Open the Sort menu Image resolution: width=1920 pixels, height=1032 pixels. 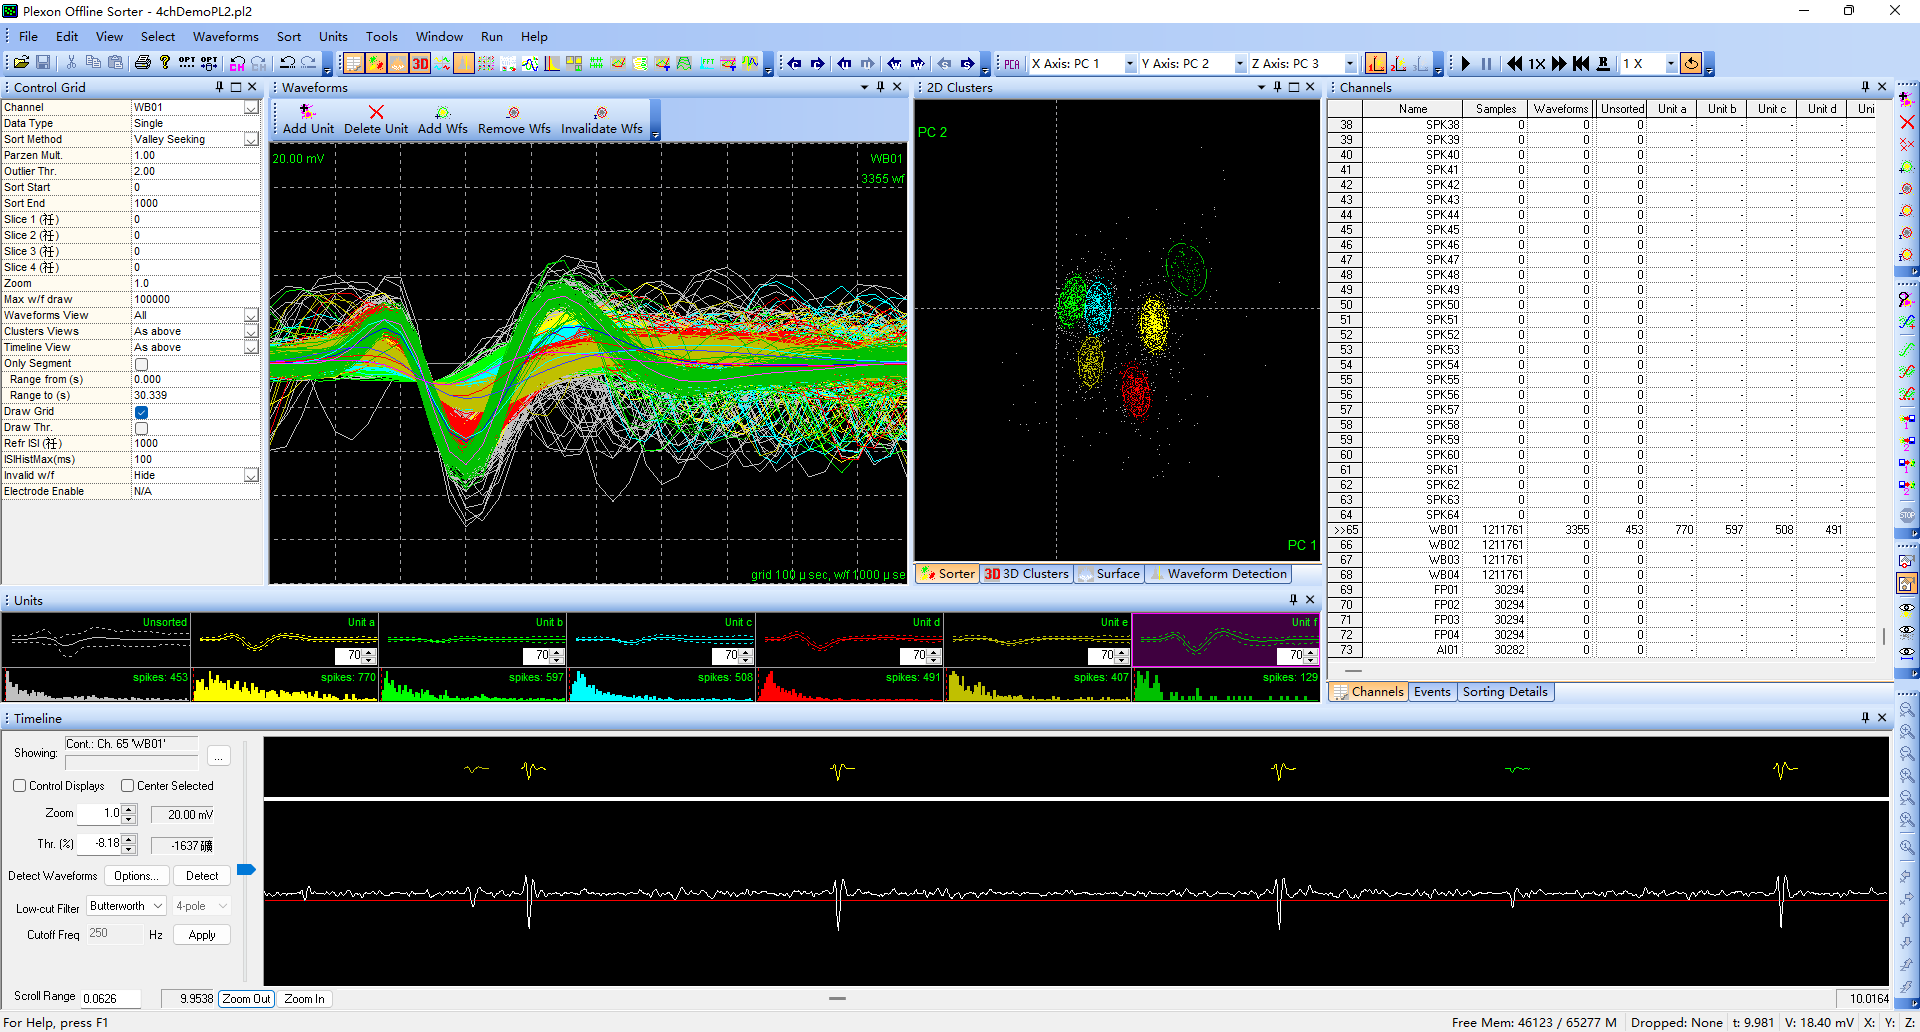click(x=289, y=37)
